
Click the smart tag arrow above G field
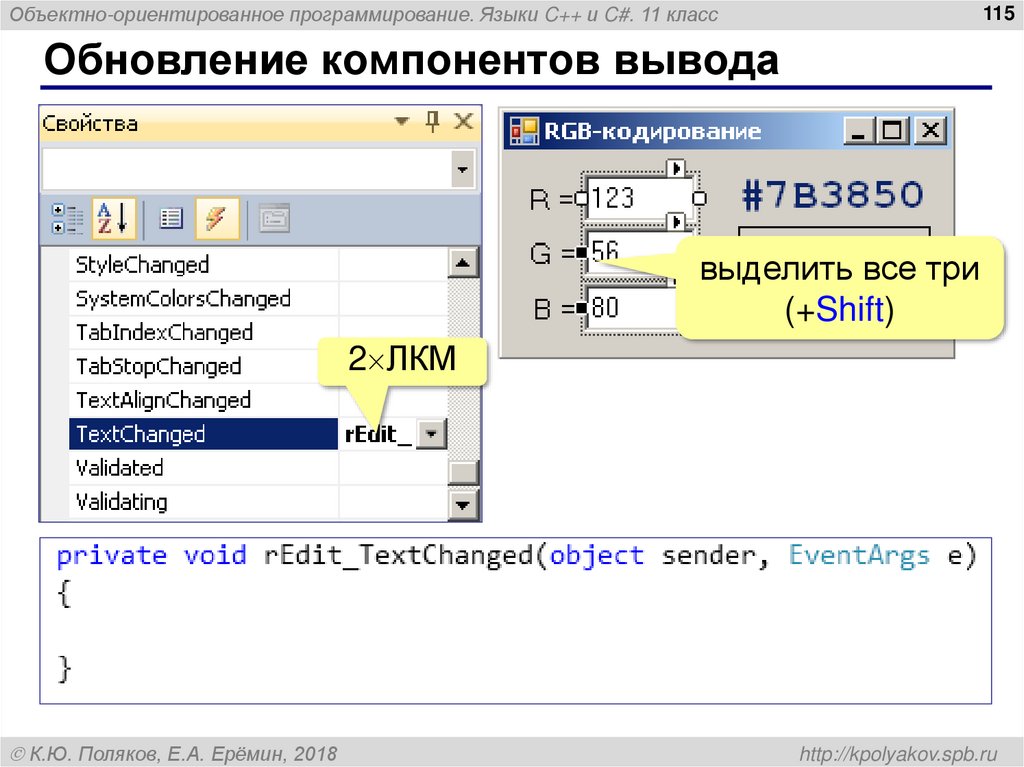pyautogui.click(x=677, y=222)
